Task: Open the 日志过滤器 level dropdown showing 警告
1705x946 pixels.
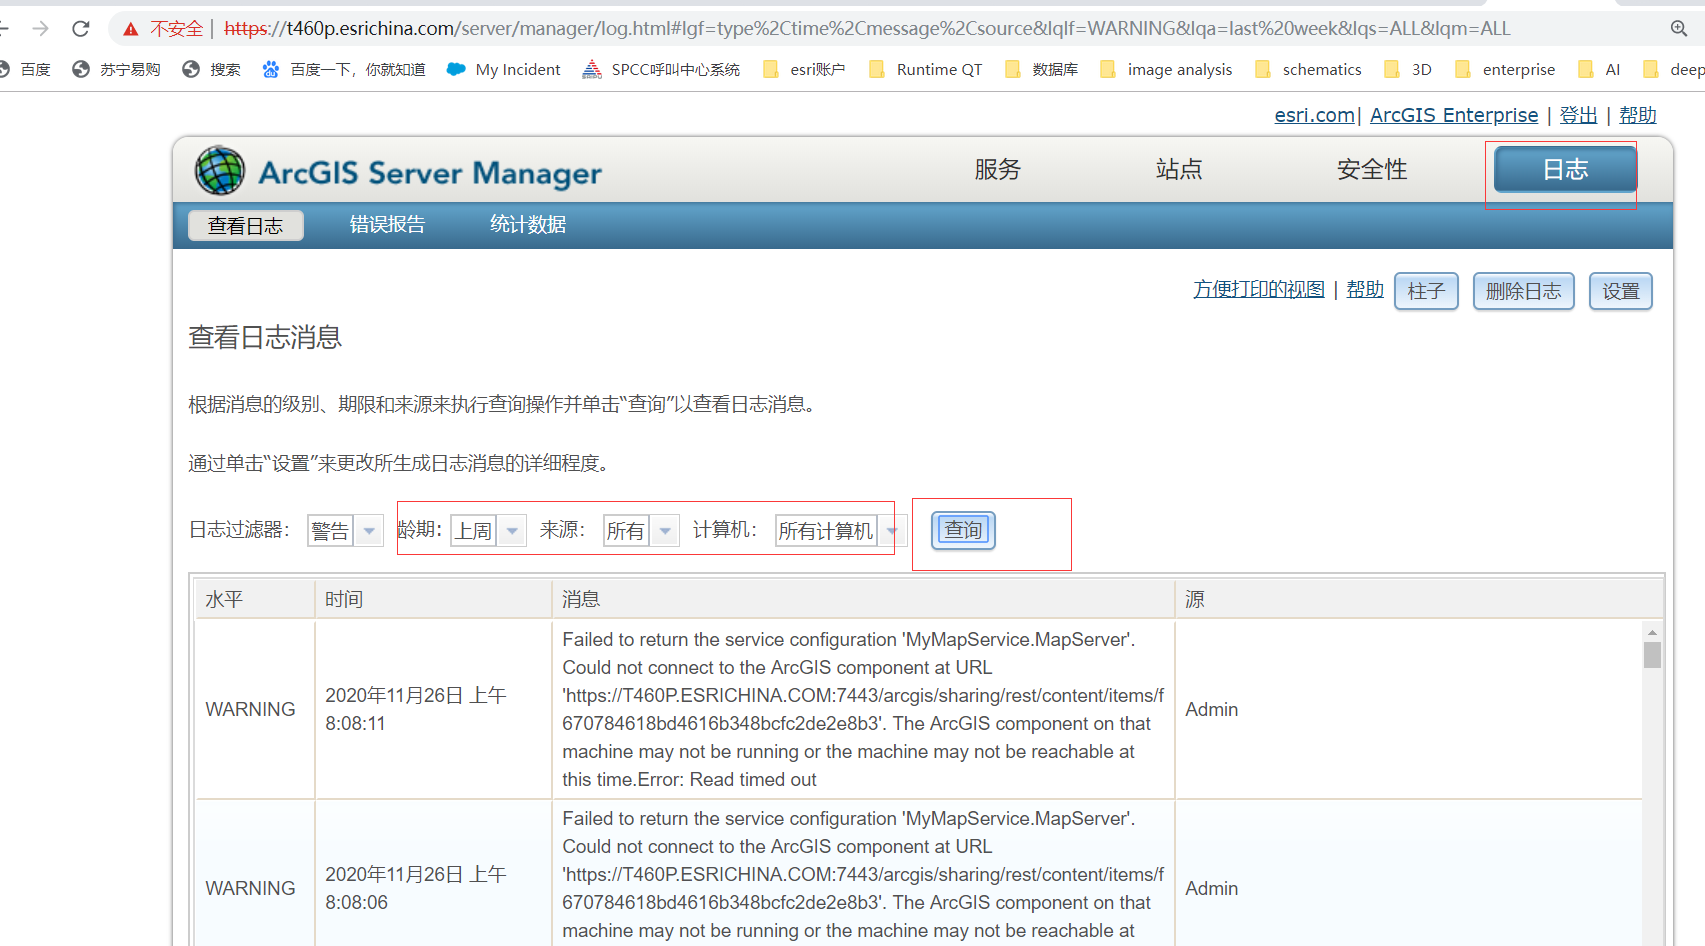Action: [x=368, y=530]
